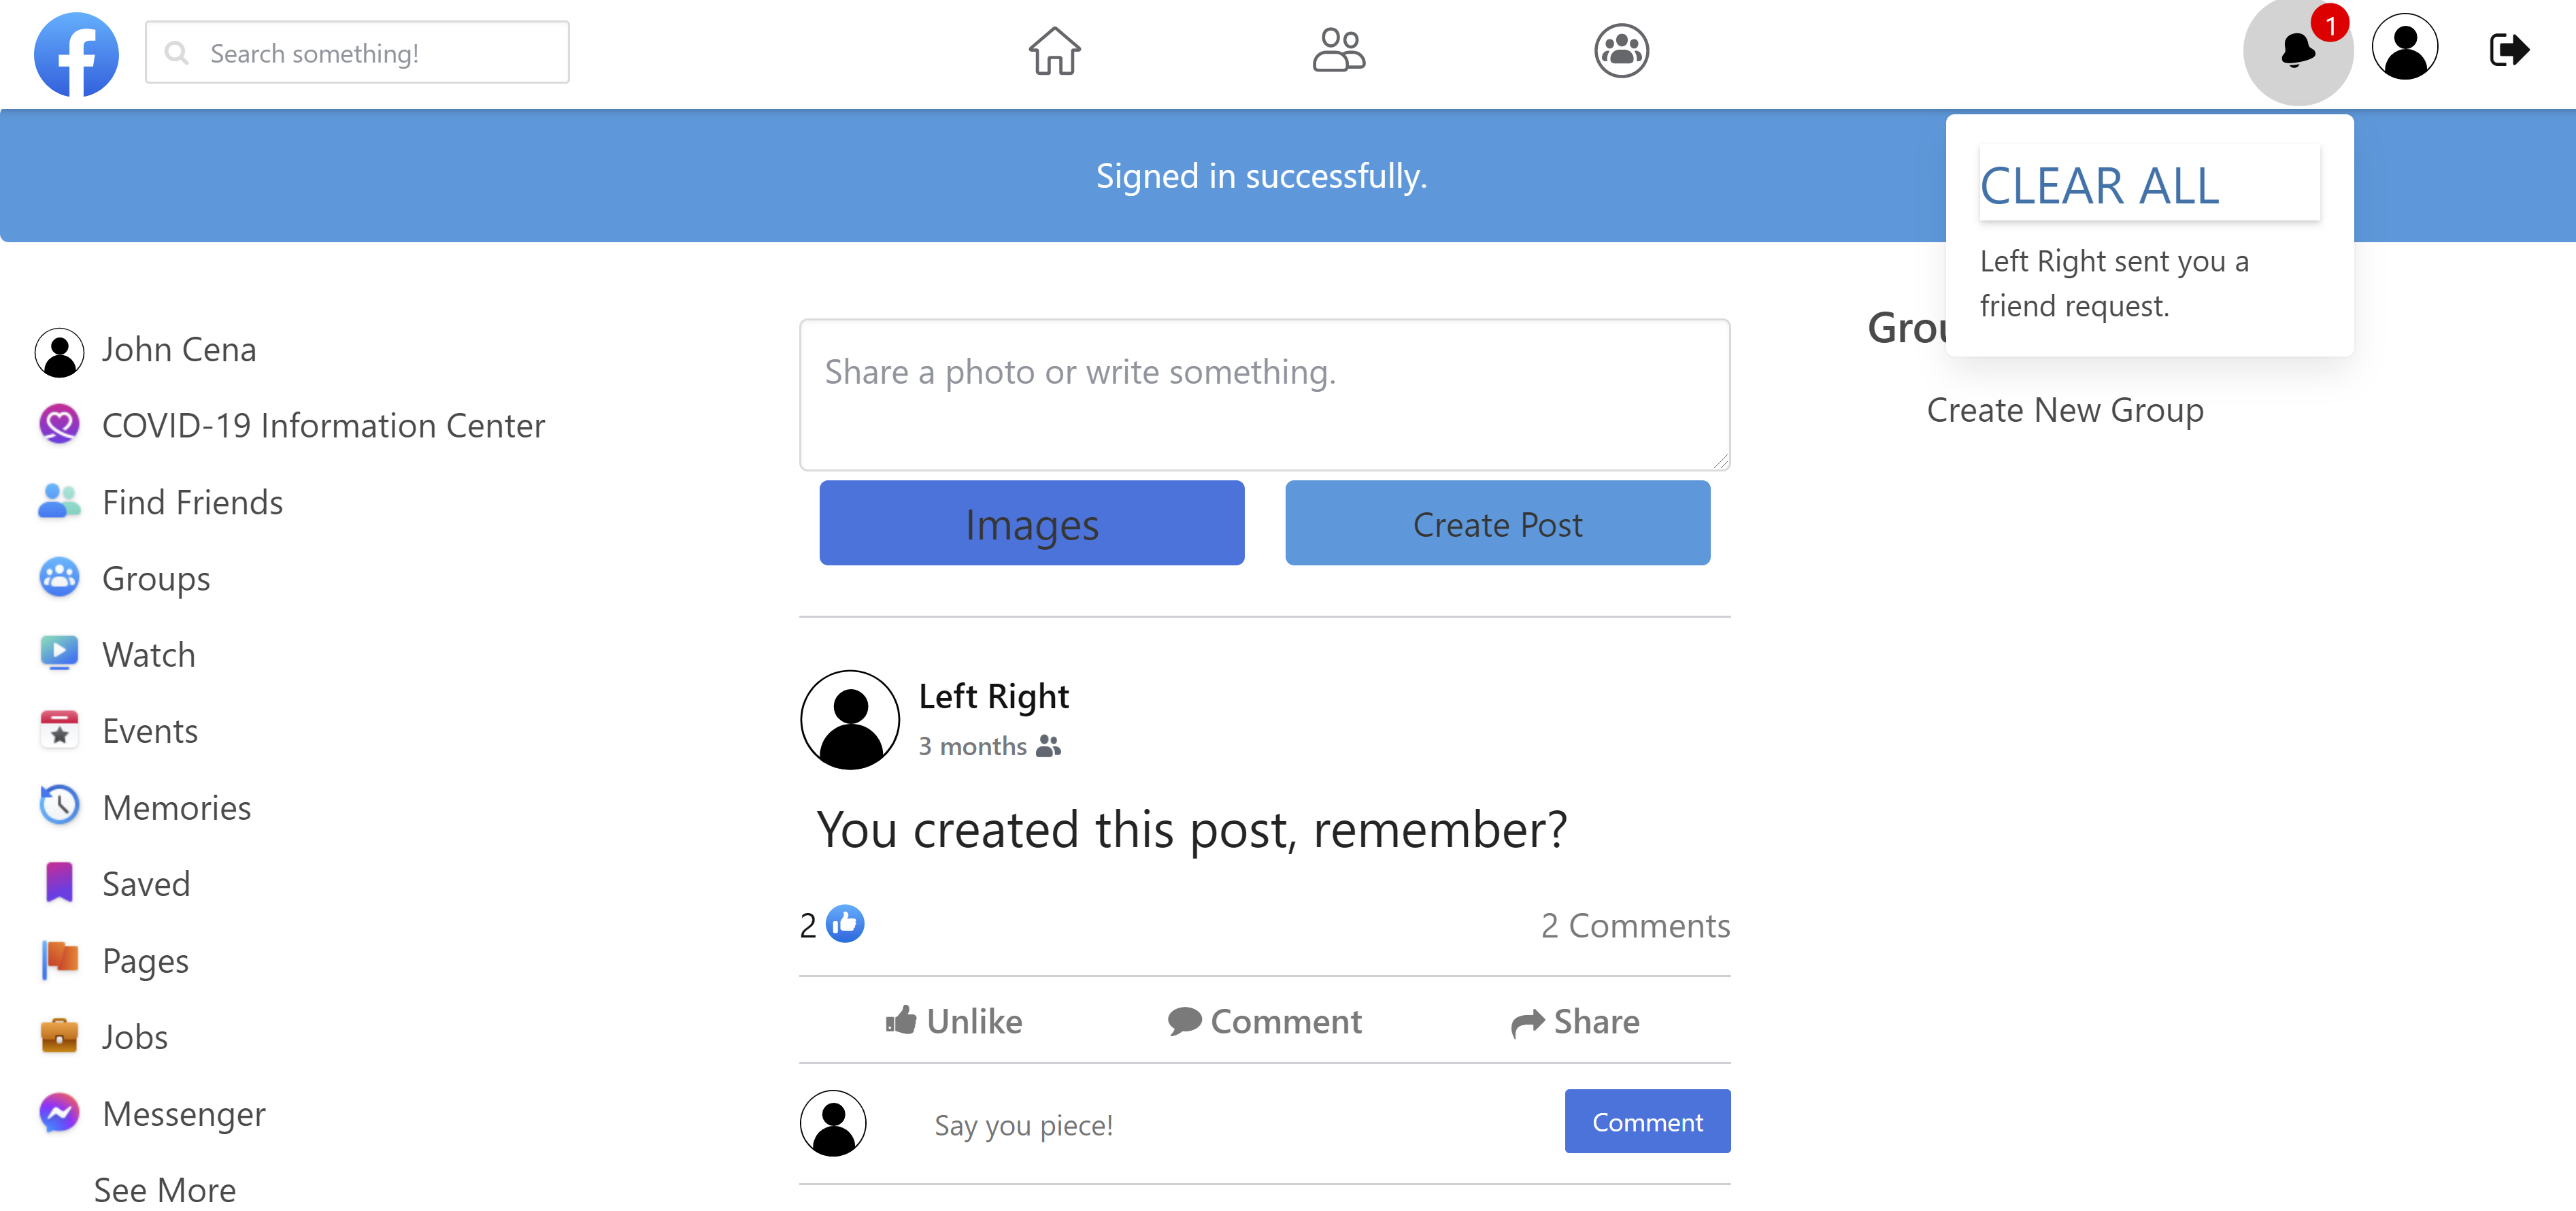Open the friends icon in top navigation

[x=1338, y=50]
